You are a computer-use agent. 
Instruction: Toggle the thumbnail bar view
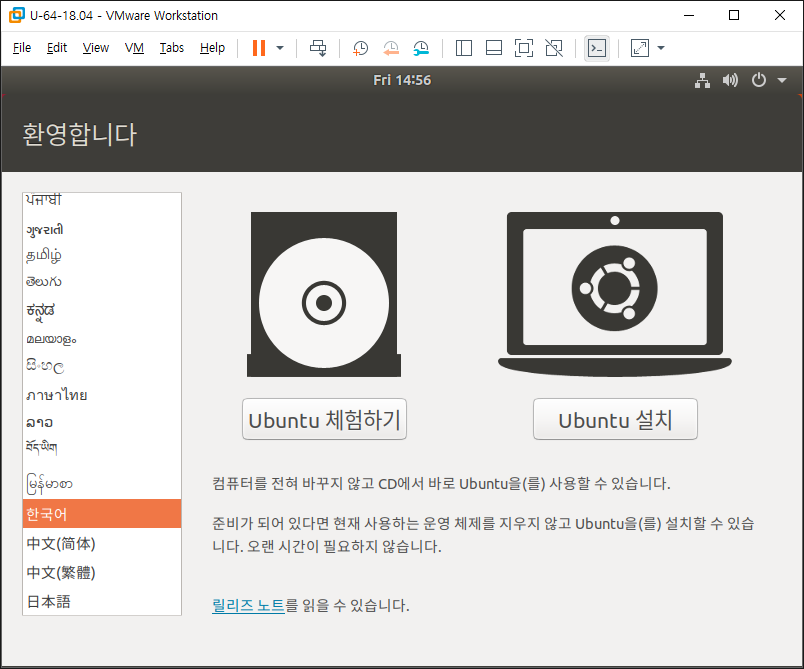point(494,48)
